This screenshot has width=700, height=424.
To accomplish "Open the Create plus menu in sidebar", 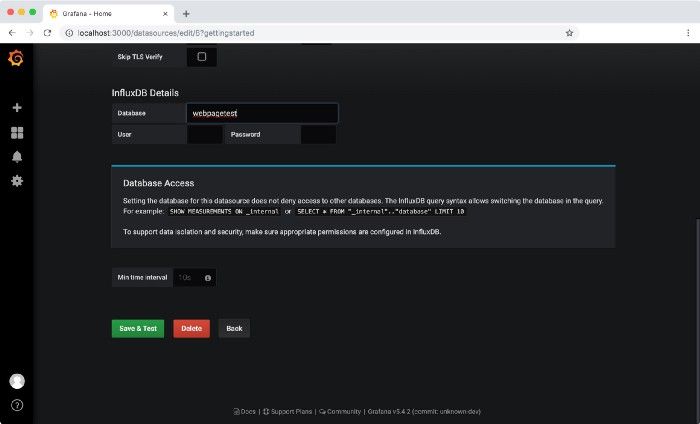I will [17, 108].
